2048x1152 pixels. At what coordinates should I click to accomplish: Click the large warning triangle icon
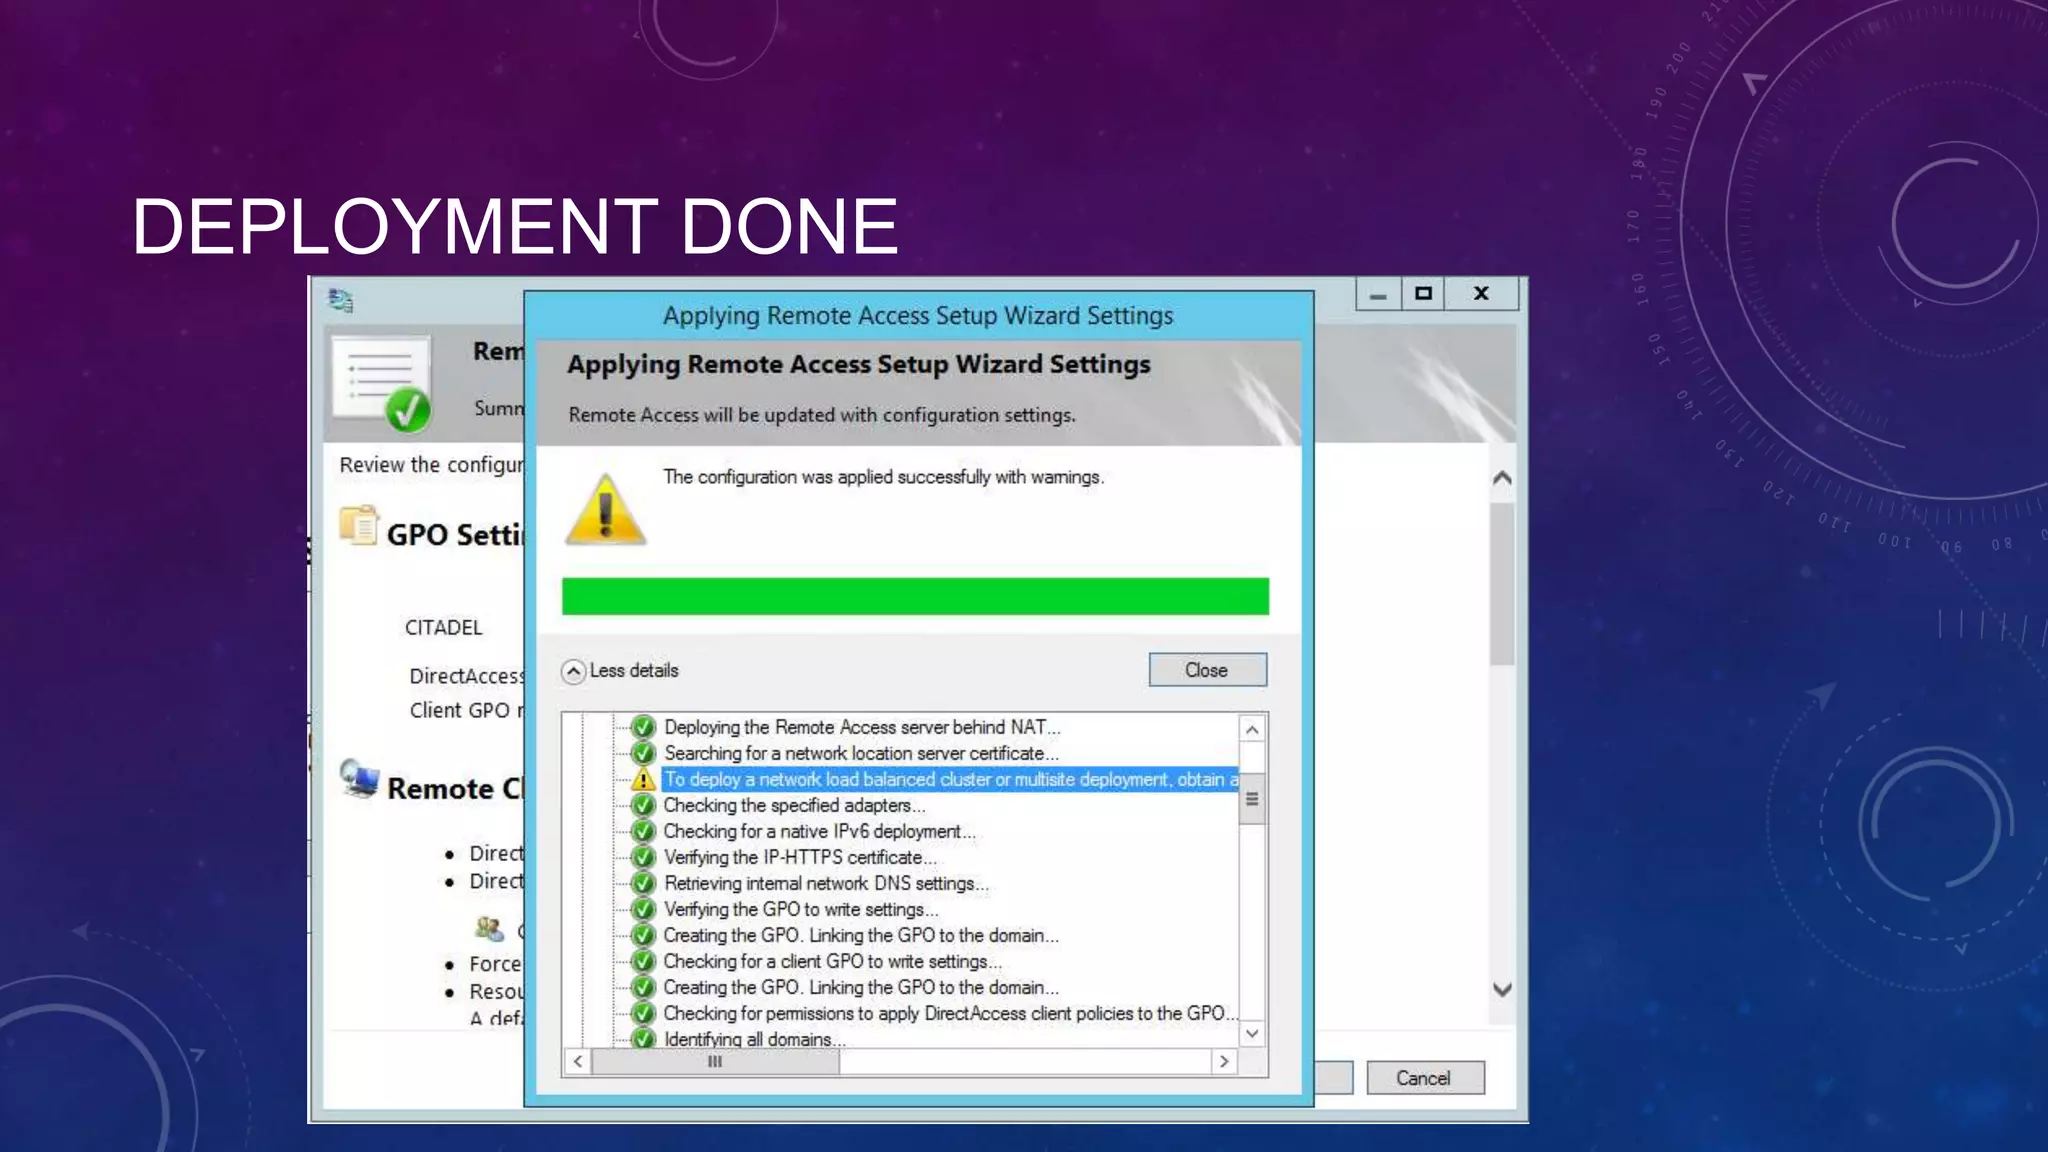pyautogui.click(x=605, y=511)
